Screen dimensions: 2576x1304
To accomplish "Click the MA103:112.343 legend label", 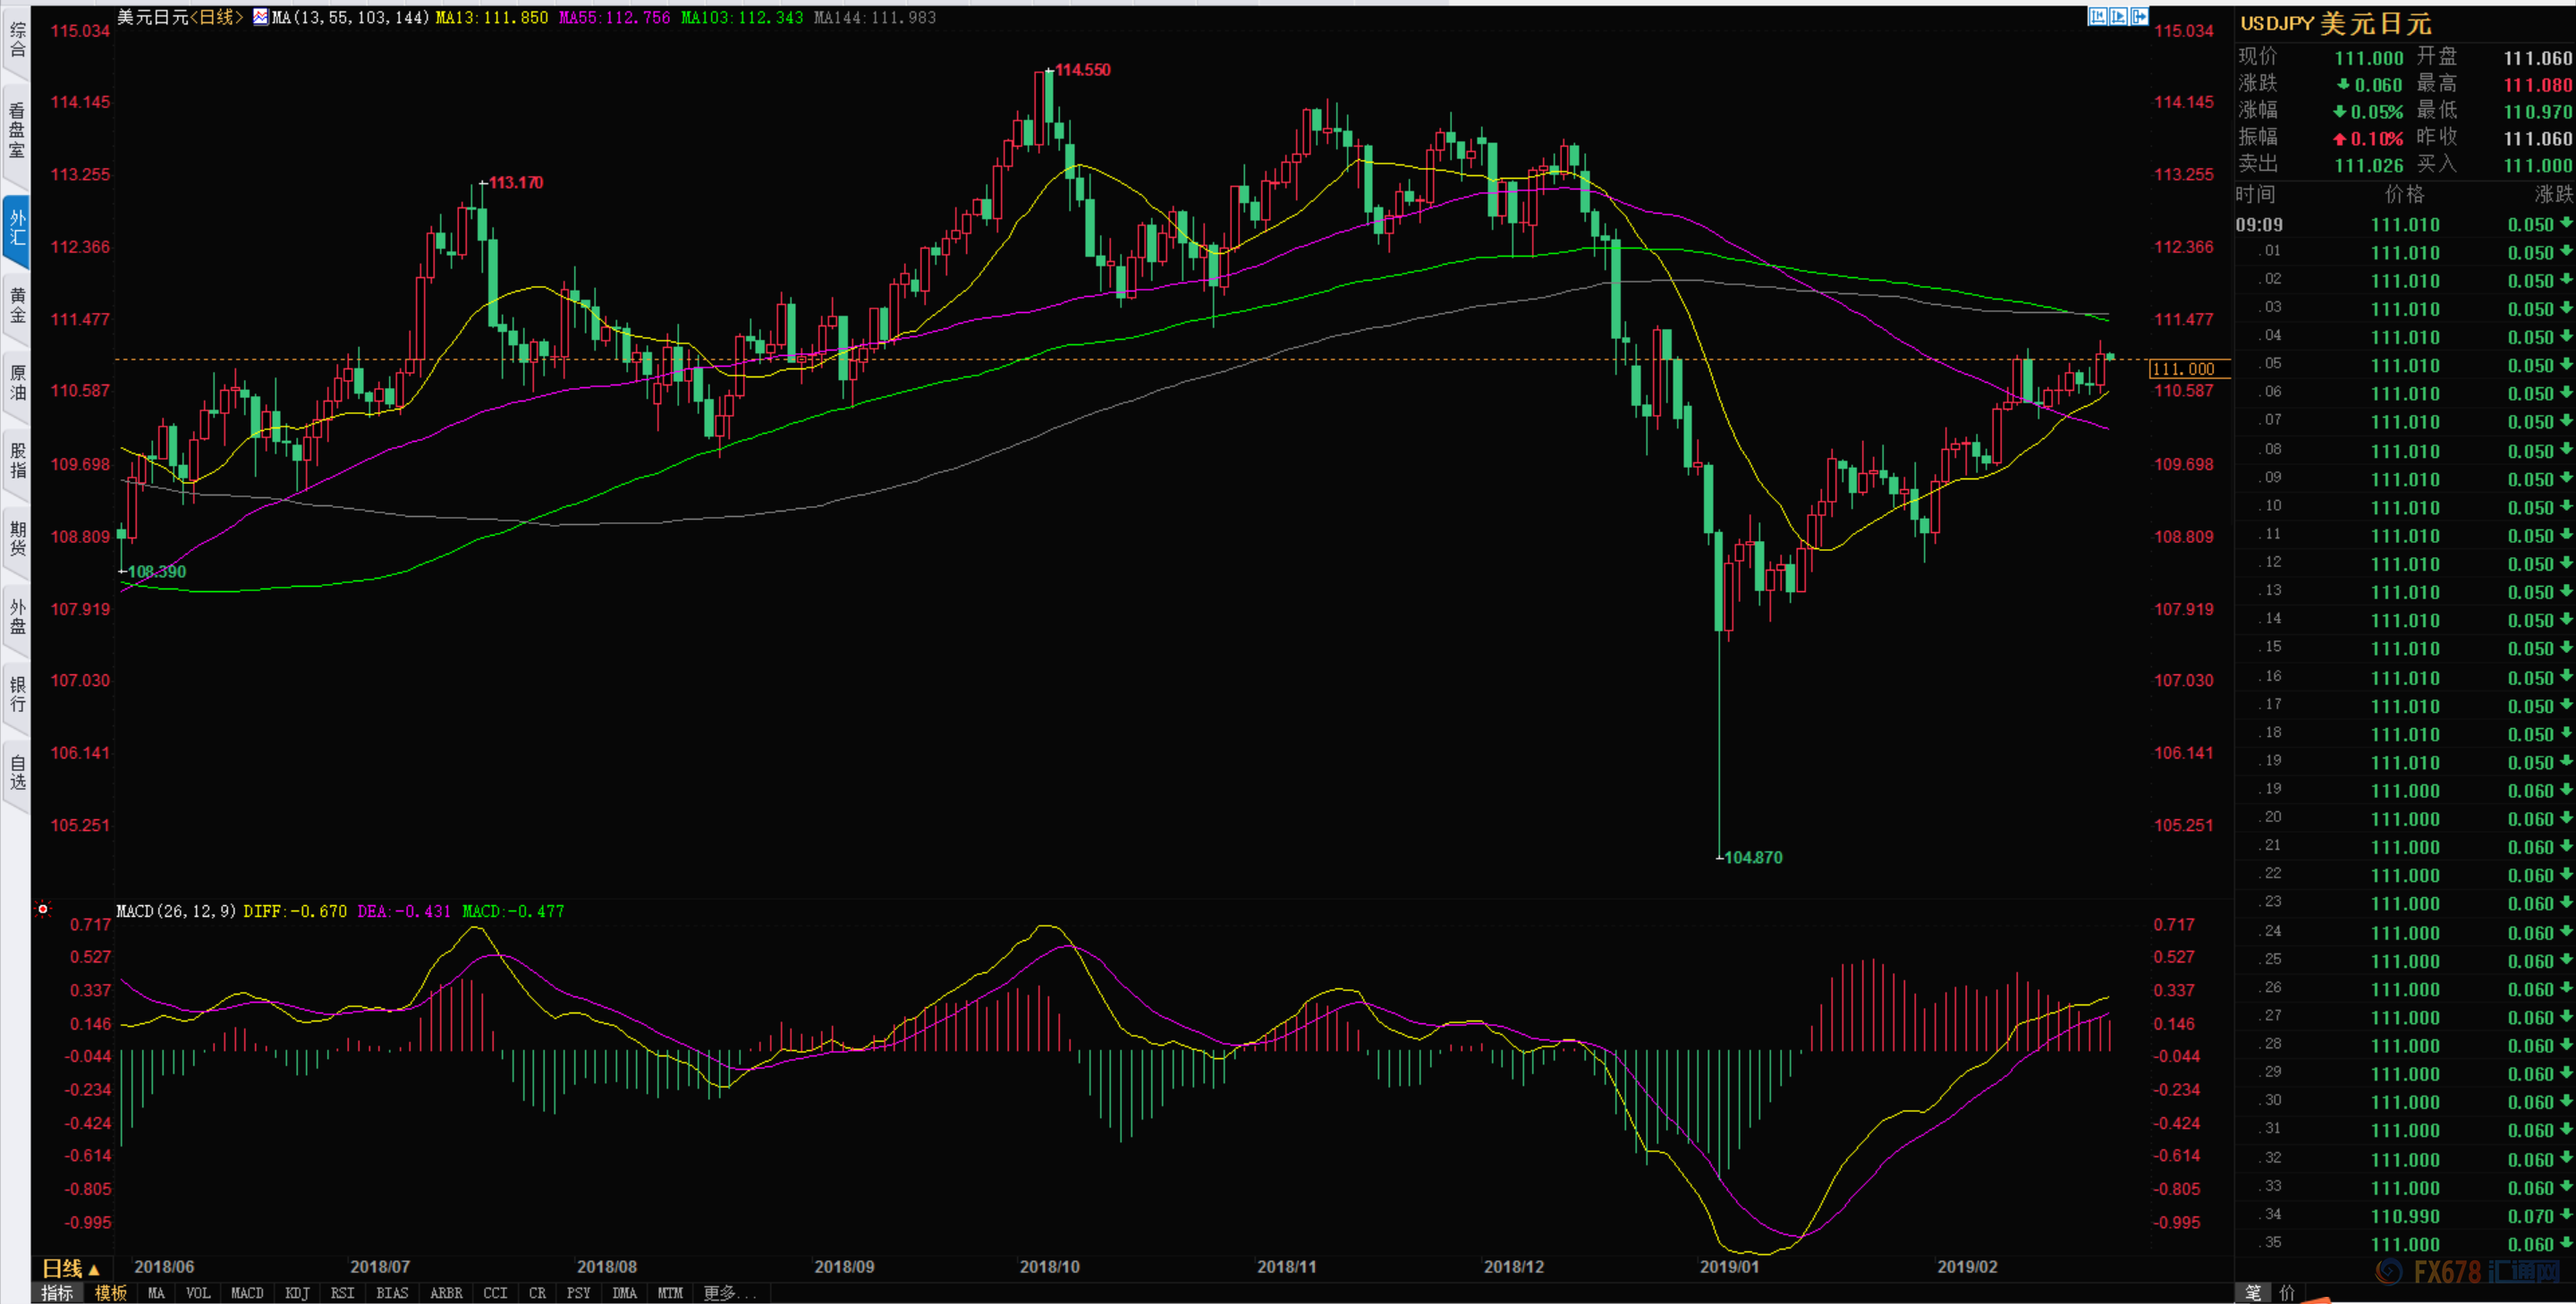I will [741, 17].
